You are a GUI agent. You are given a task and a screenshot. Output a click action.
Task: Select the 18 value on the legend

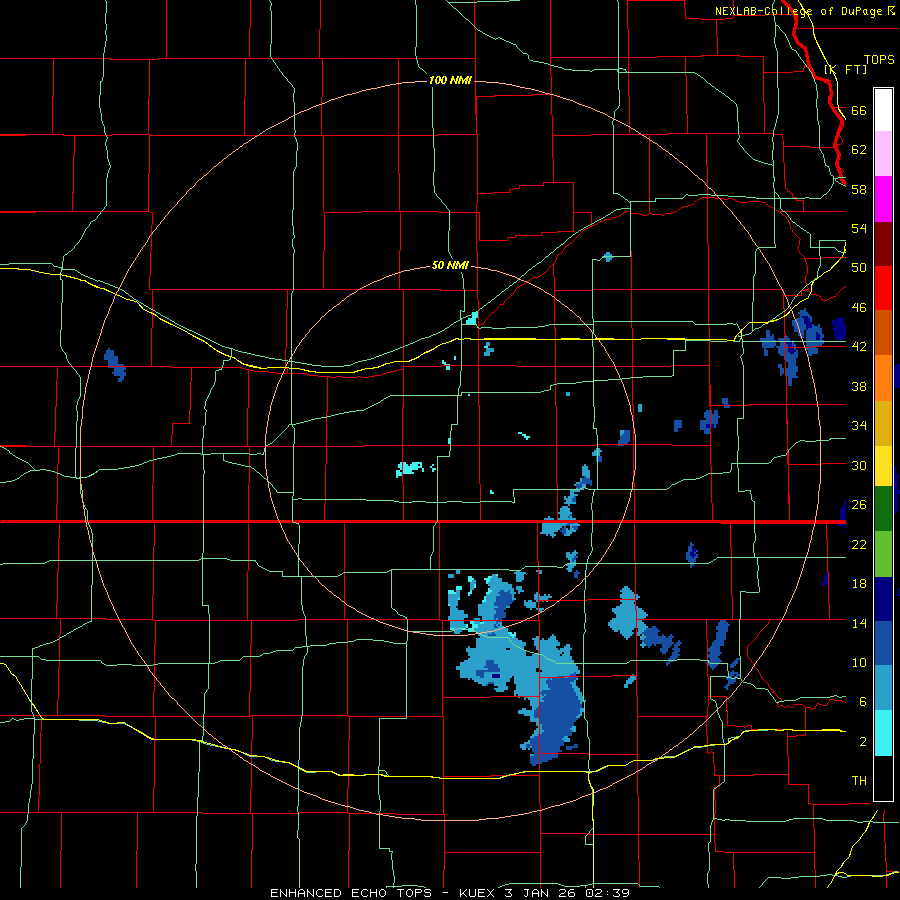pyautogui.click(x=859, y=584)
